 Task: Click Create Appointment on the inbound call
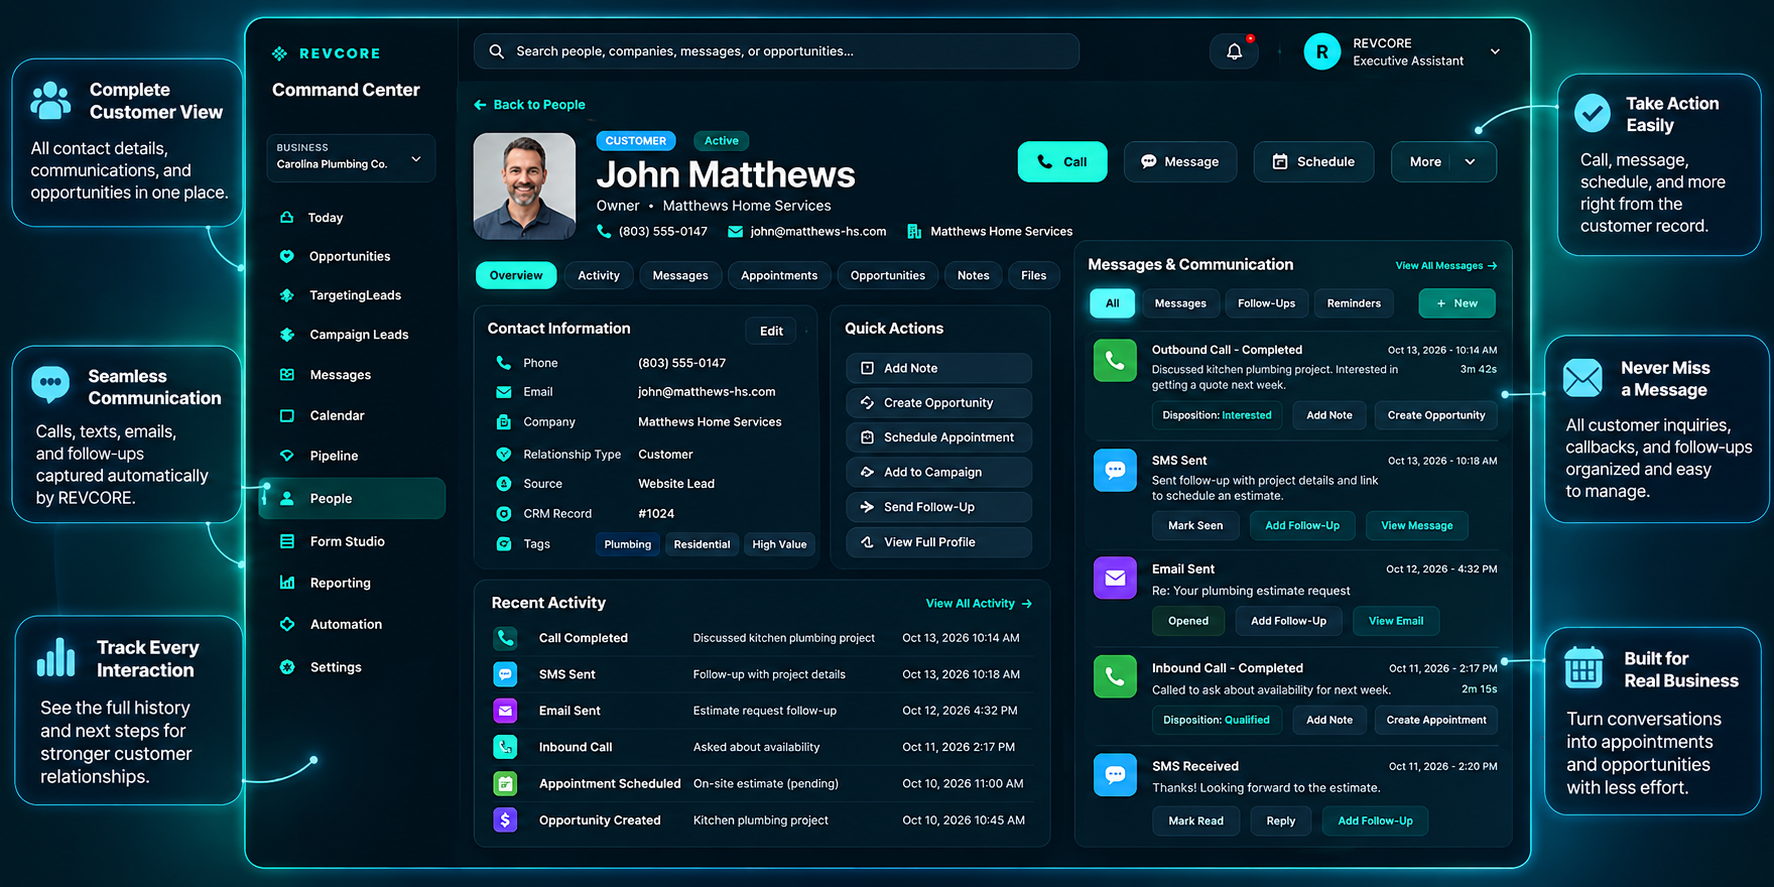point(1436,720)
